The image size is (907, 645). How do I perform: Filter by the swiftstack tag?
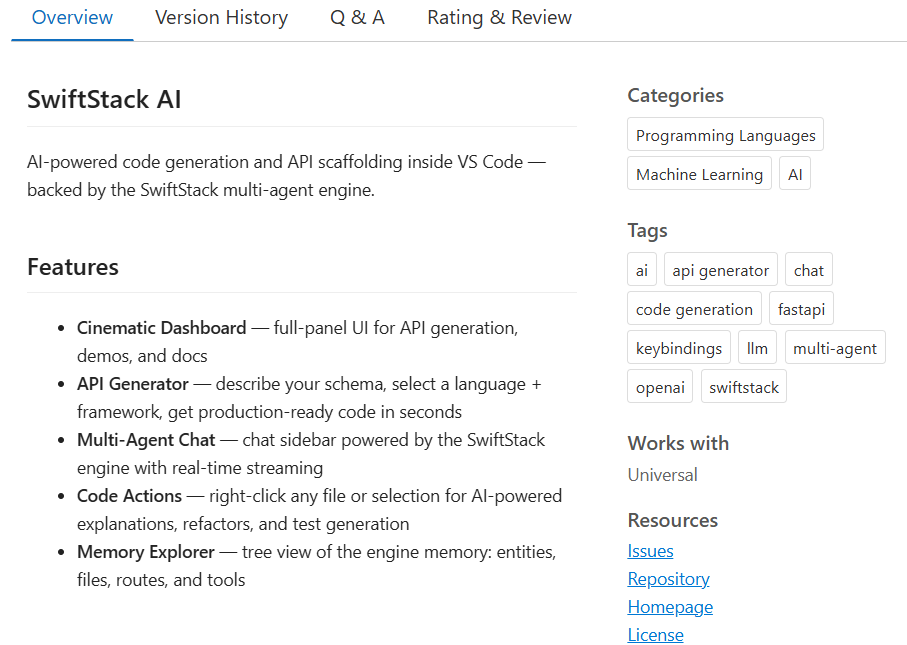[743, 386]
